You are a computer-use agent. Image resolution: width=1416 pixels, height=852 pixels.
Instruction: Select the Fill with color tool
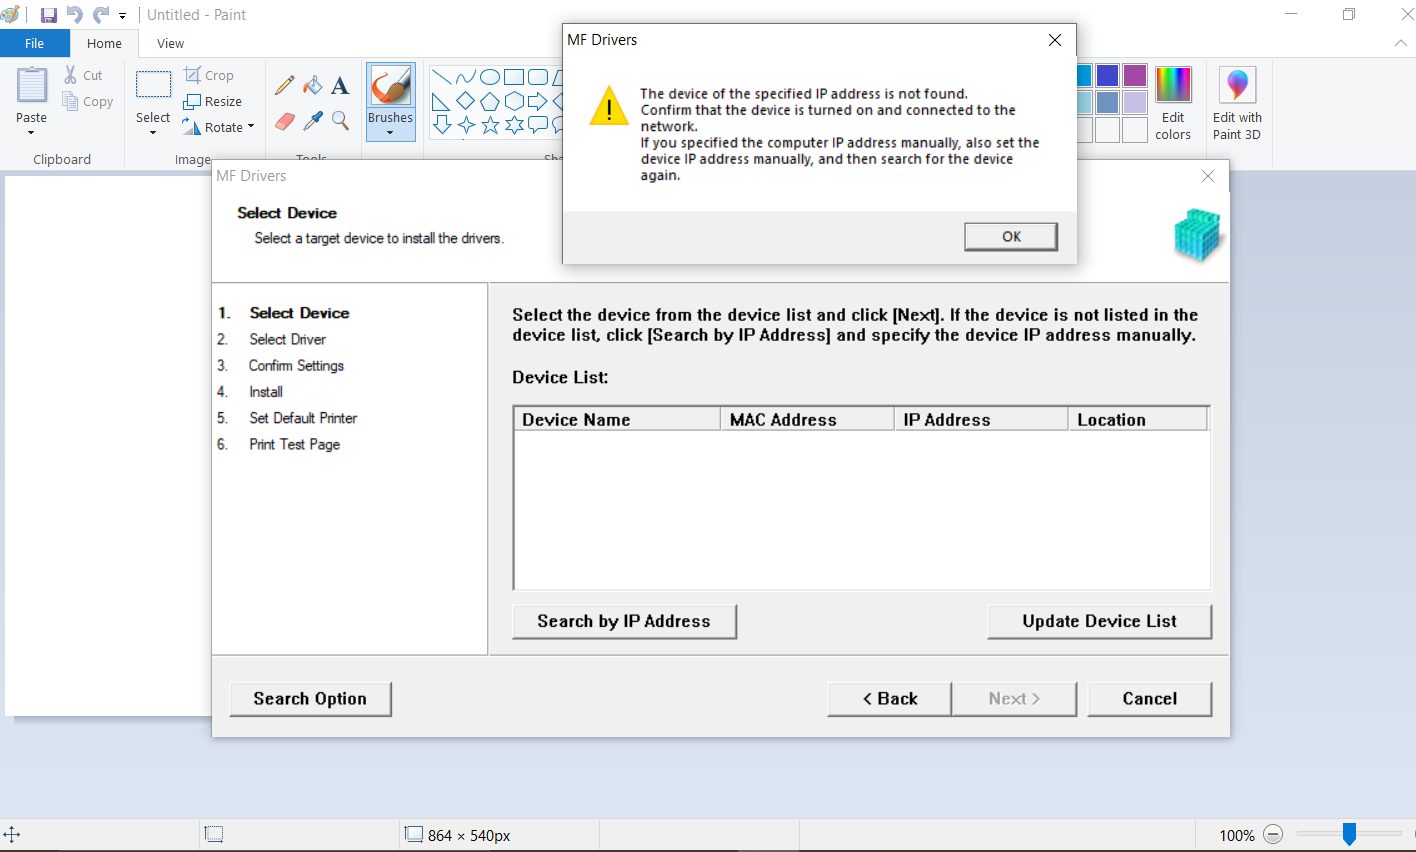click(x=312, y=85)
